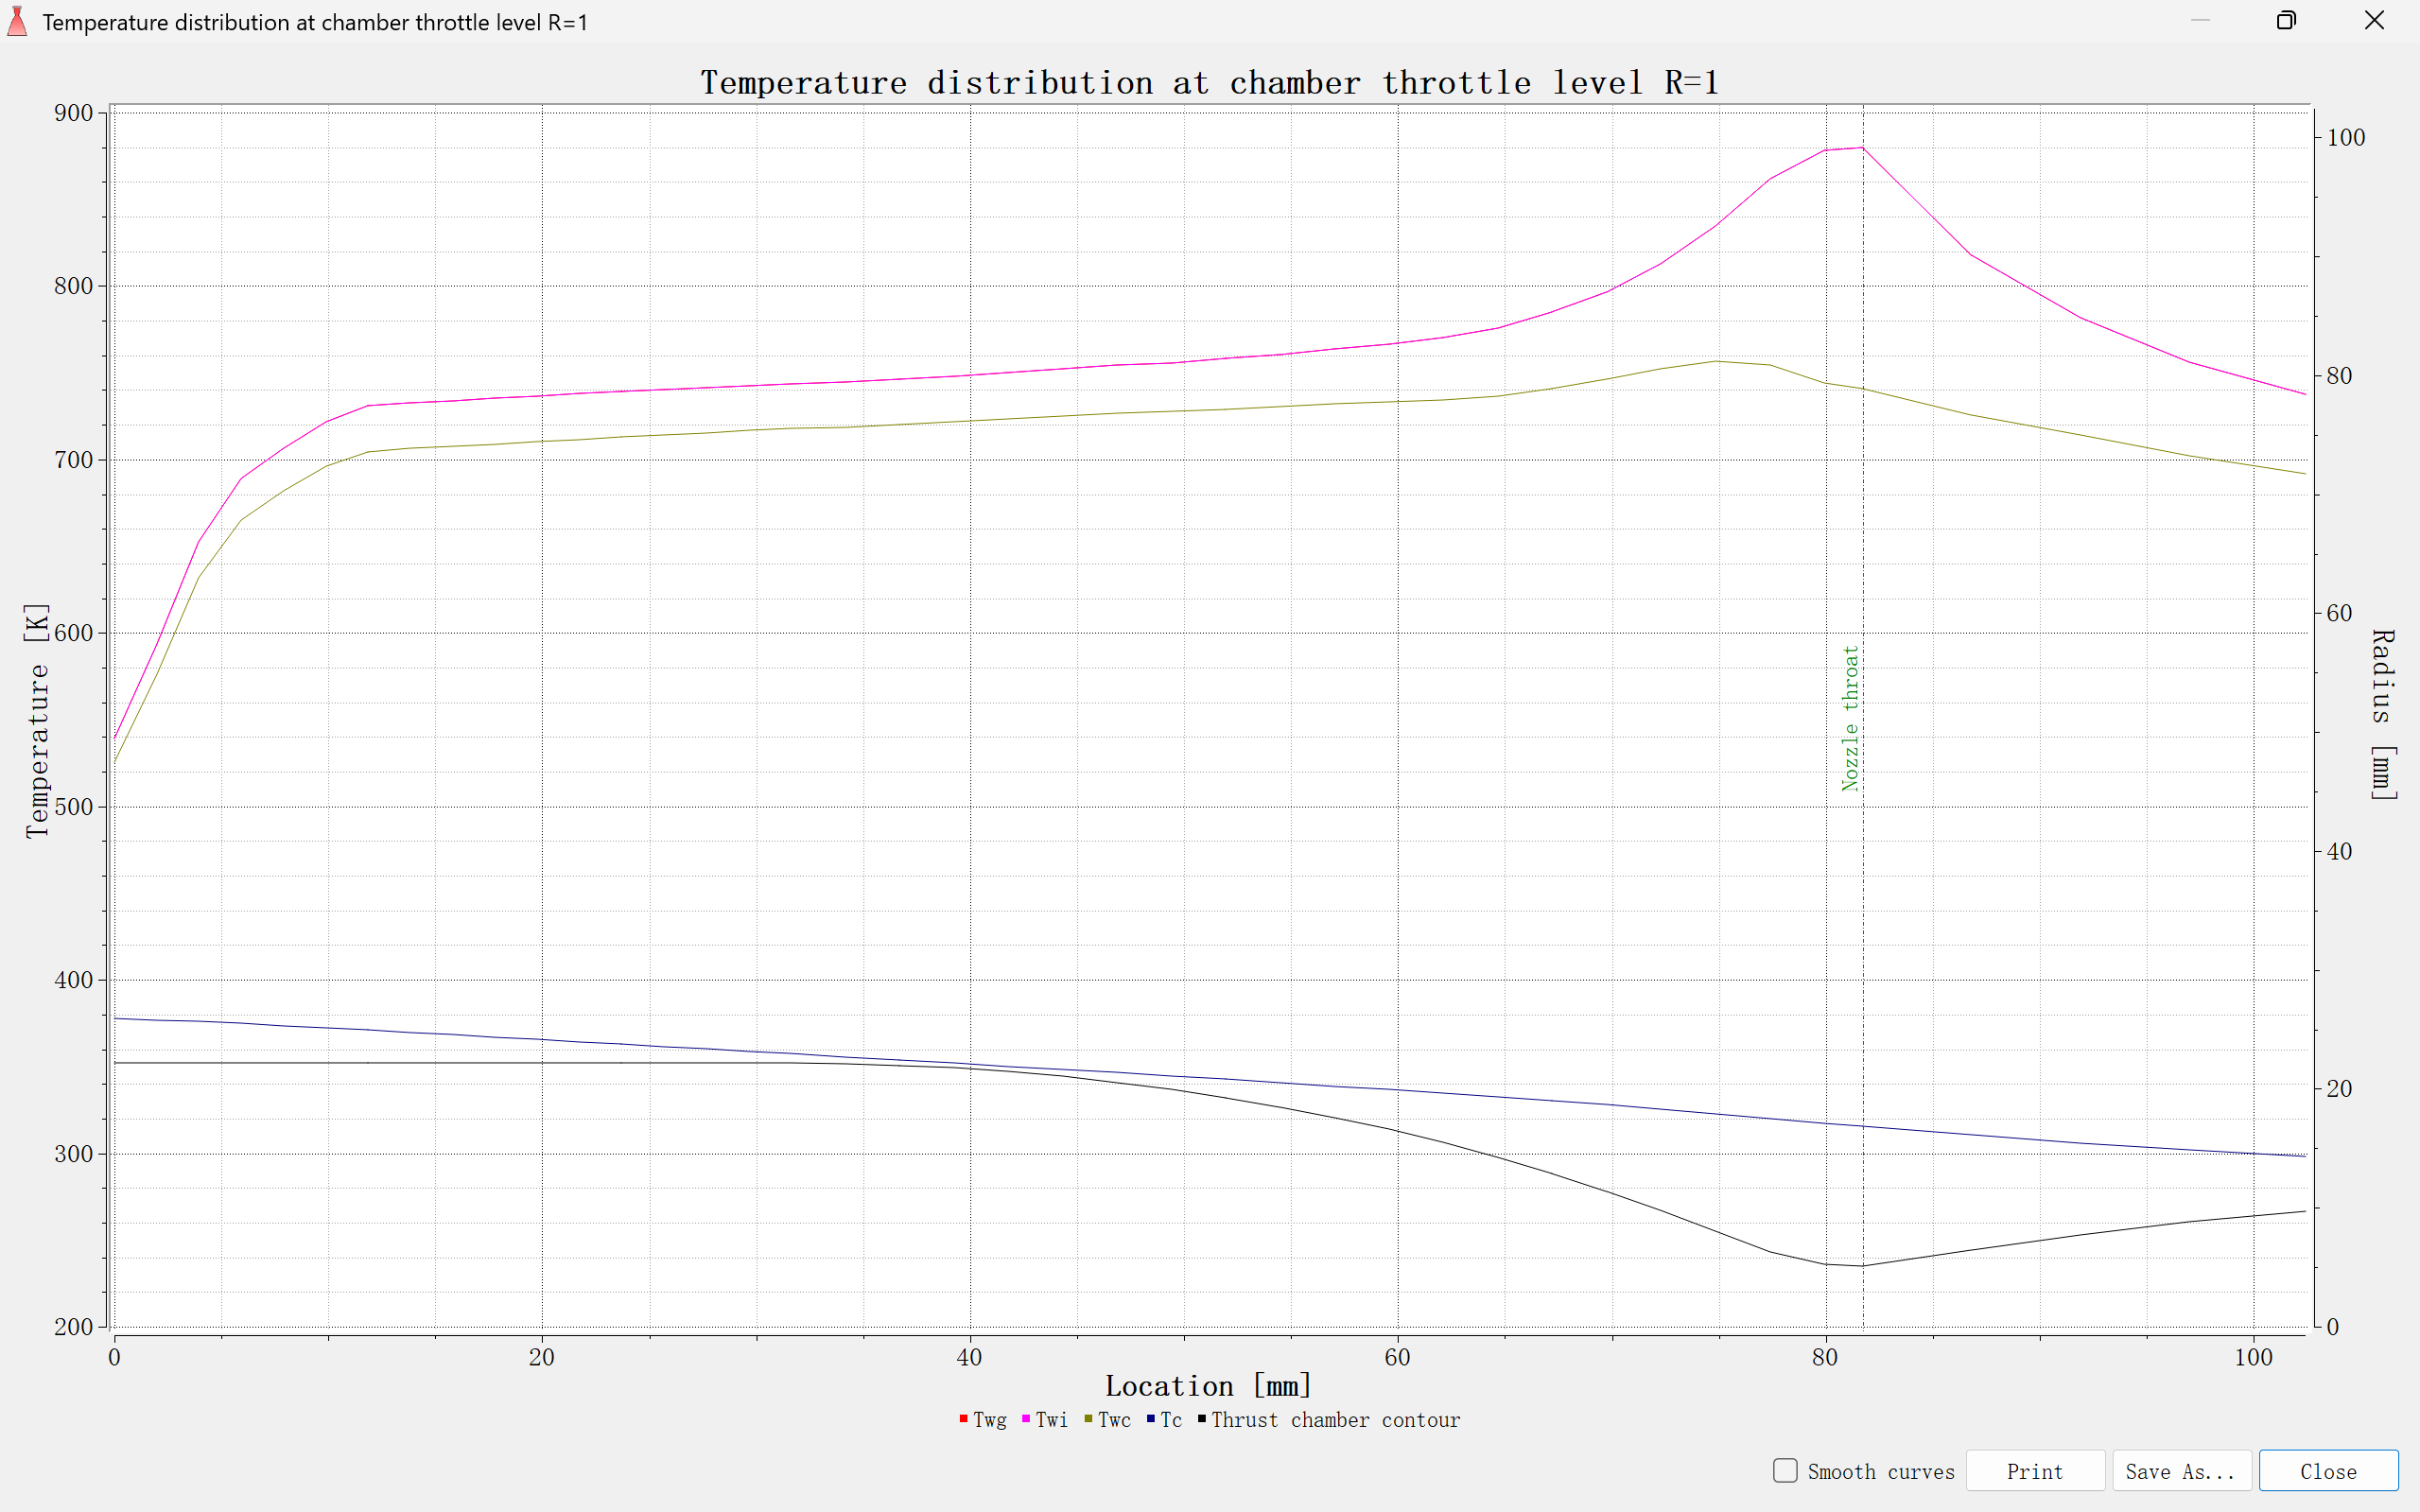The height and width of the screenshot is (1512, 2420).
Task: Open the Save As dialog
Action: click(2181, 1470)
